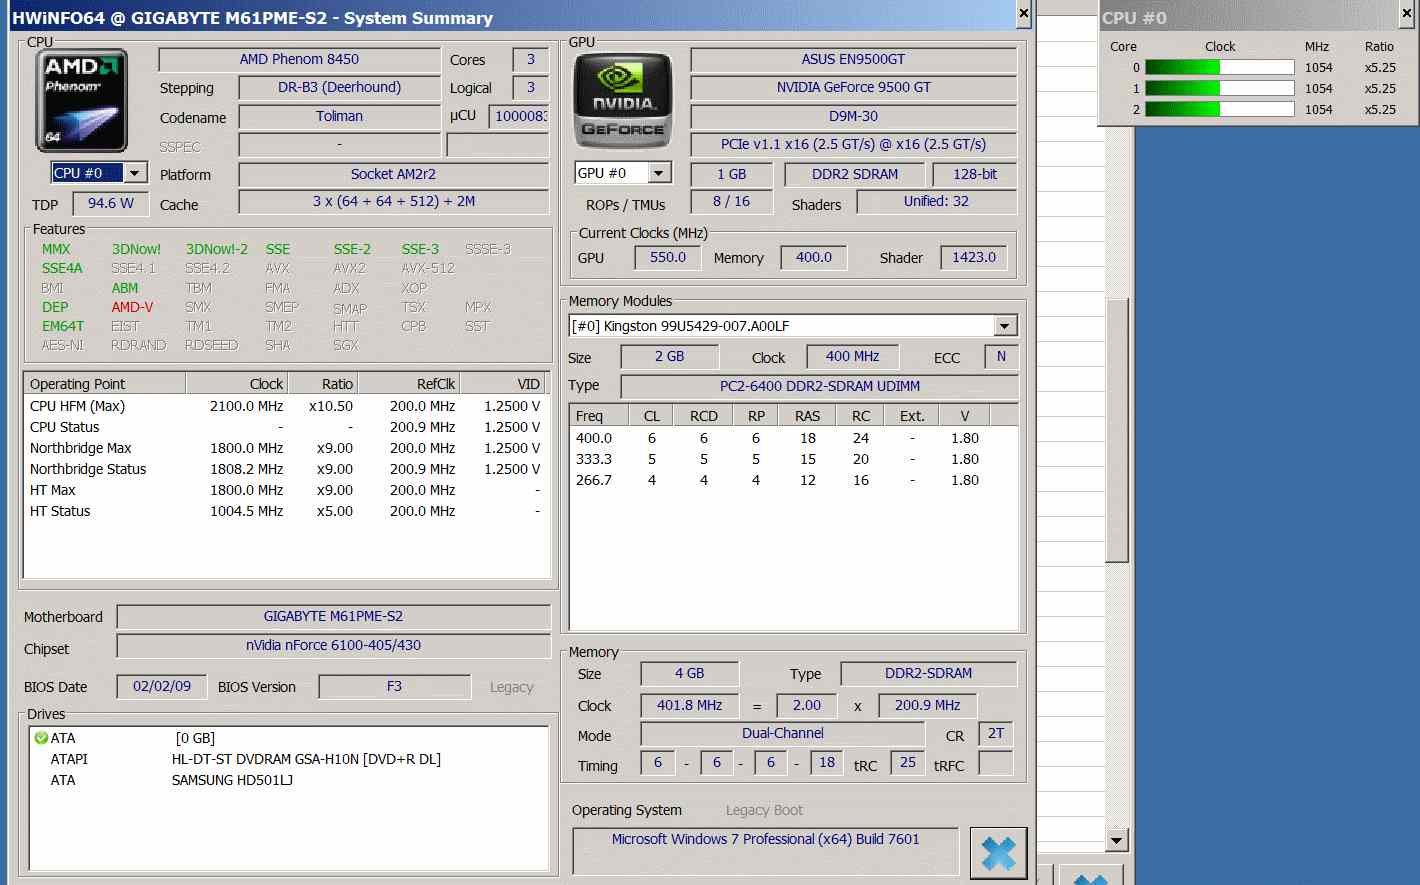Click the TDP 94.6 W field
Image resolution: width=1420 pixels, height=885 pixels.
click(x=111, y=204)
